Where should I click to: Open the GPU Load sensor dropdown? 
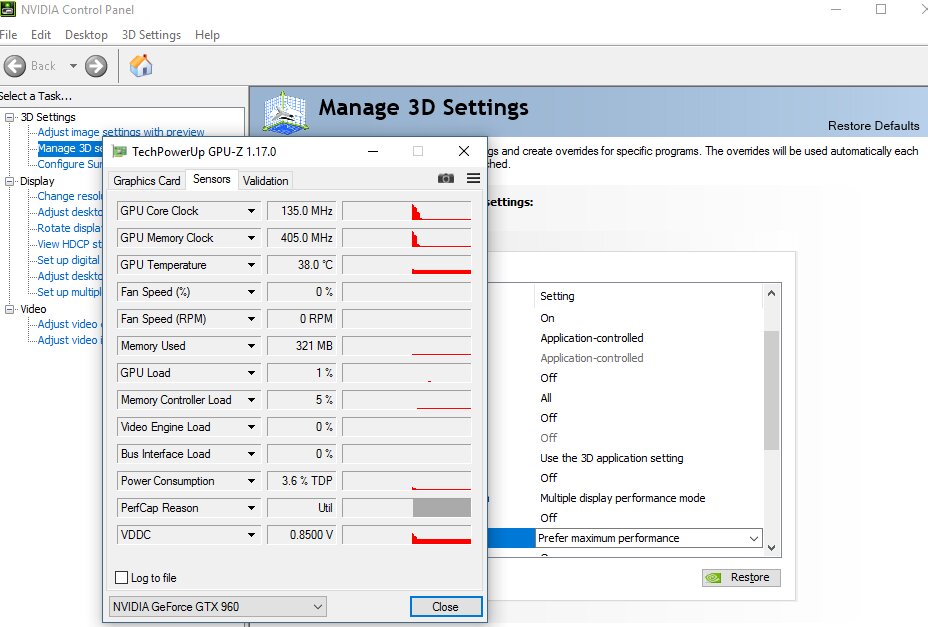click(251, 373)
